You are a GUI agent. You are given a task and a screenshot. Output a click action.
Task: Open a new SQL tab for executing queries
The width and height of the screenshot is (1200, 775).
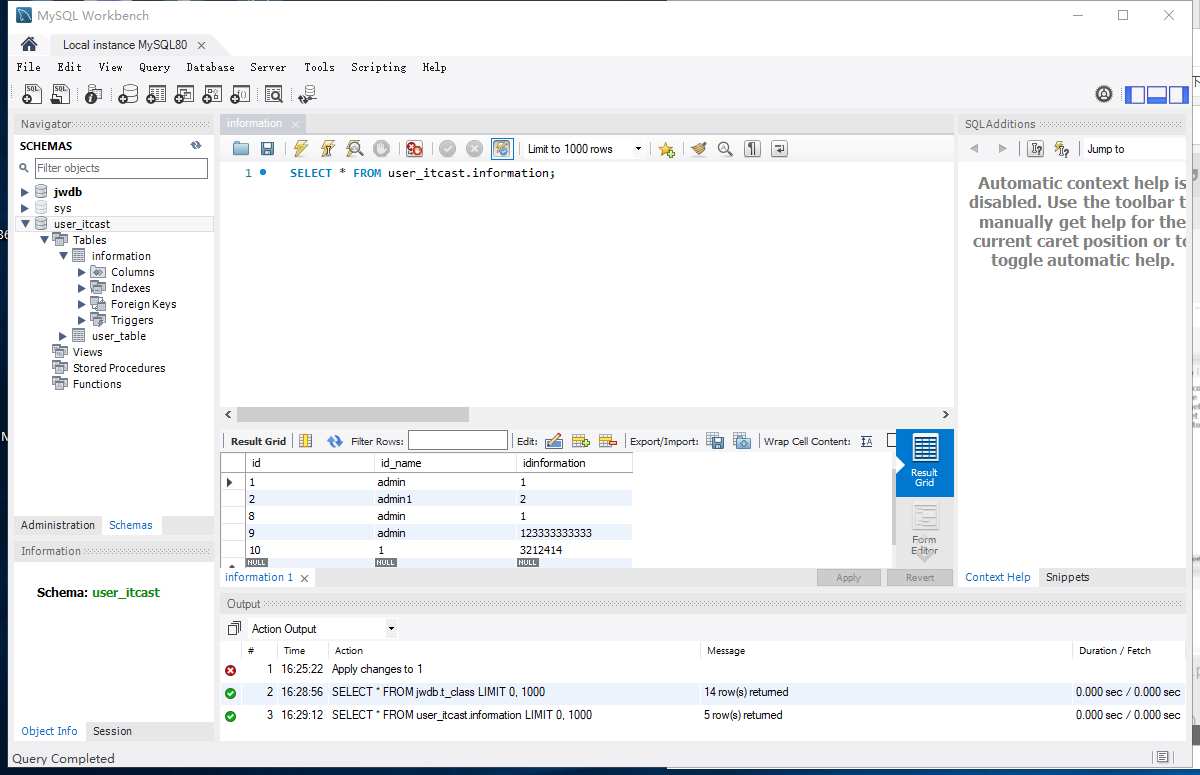31,93
